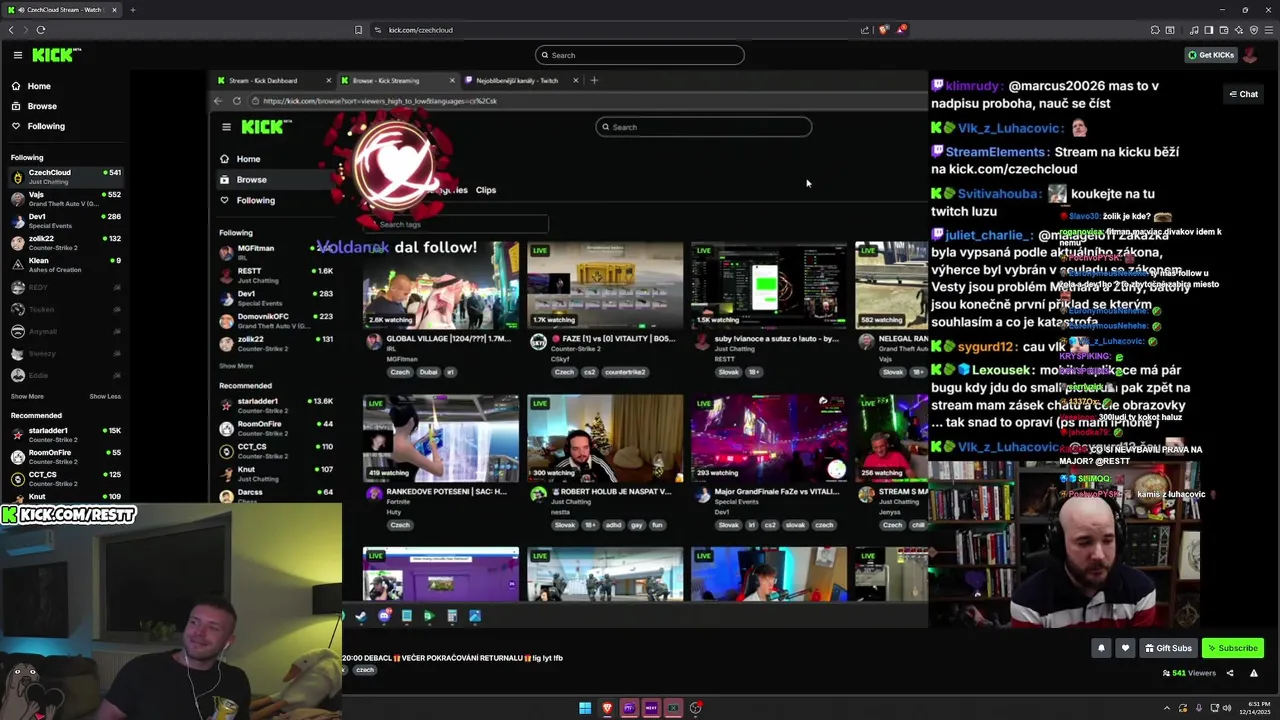
Task: Toggle stream notifications with bell button
Action: [x=1101, y=648]
